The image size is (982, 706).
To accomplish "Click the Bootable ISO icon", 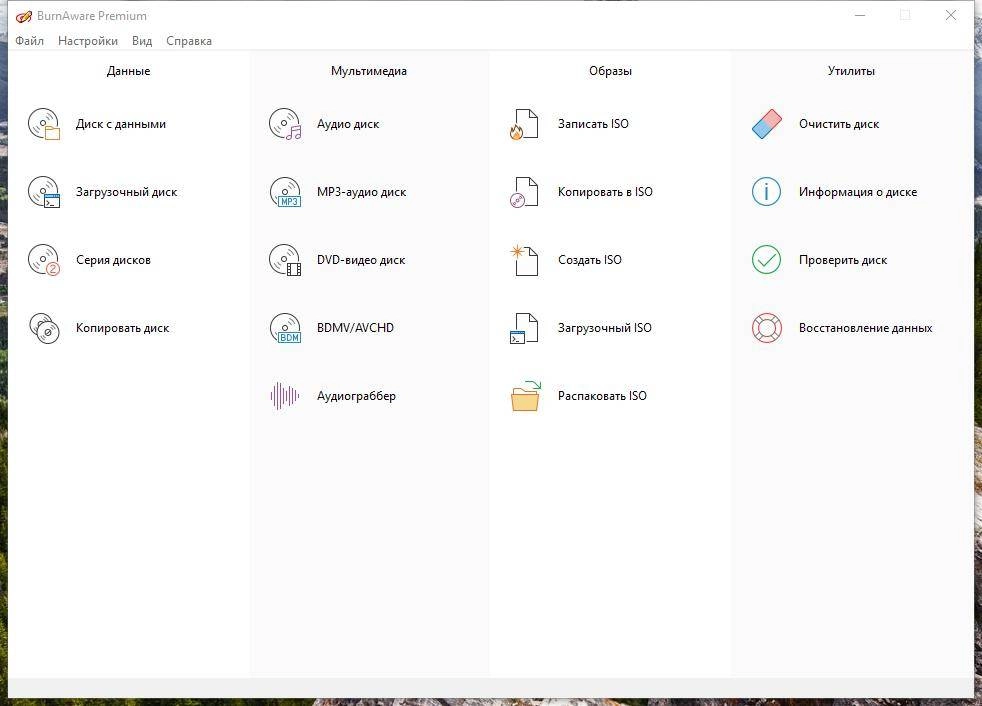I will [x=524, y=328].
